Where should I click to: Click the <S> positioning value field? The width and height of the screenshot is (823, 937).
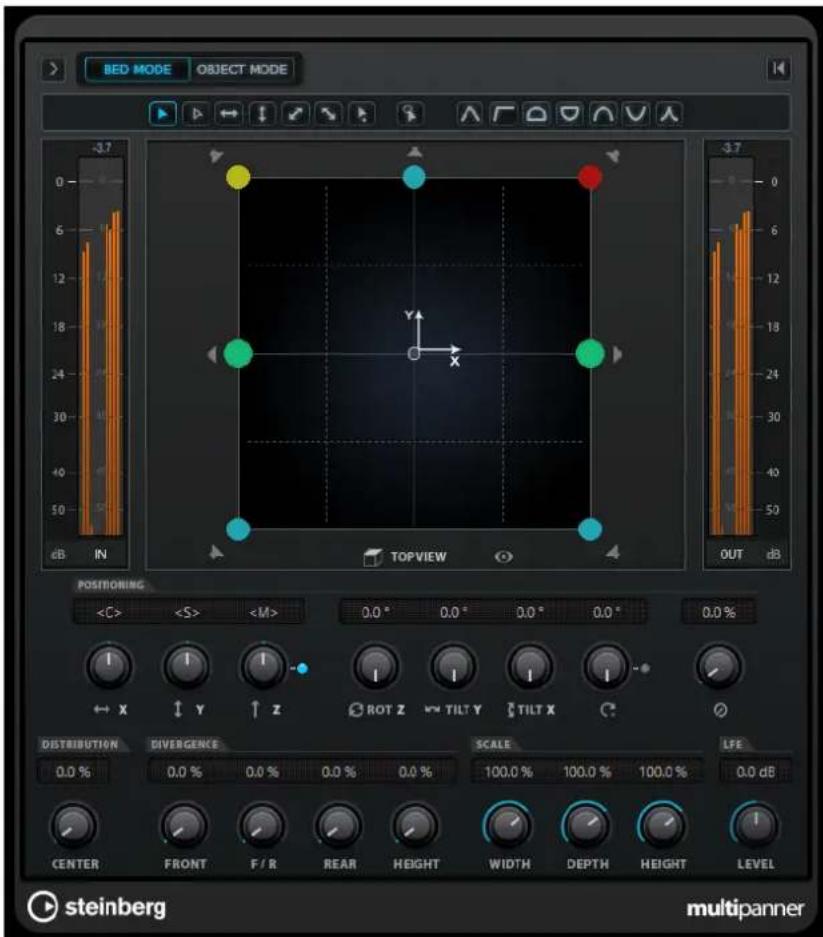187,613
